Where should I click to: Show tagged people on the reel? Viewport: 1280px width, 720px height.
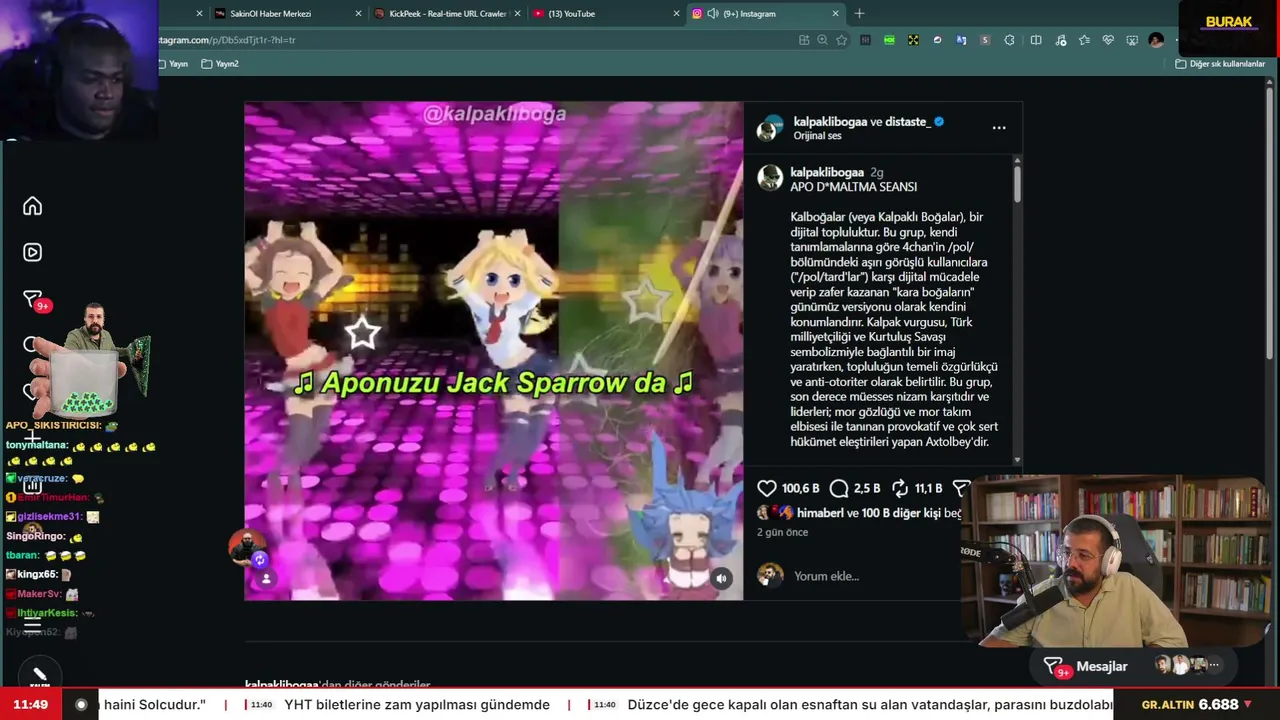266,578
